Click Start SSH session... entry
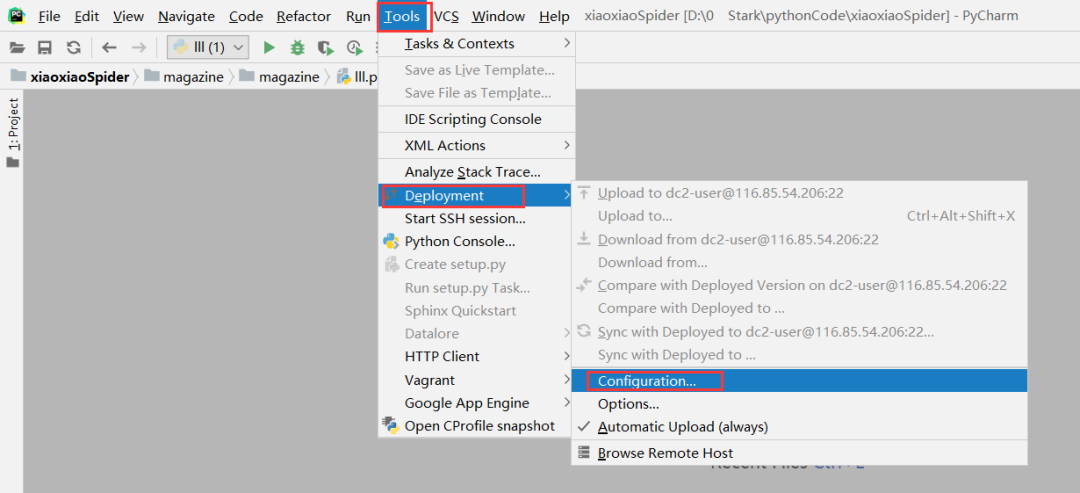Image resolution: width=1080 pixels, height=493 pixels. (x=464, y=219)
